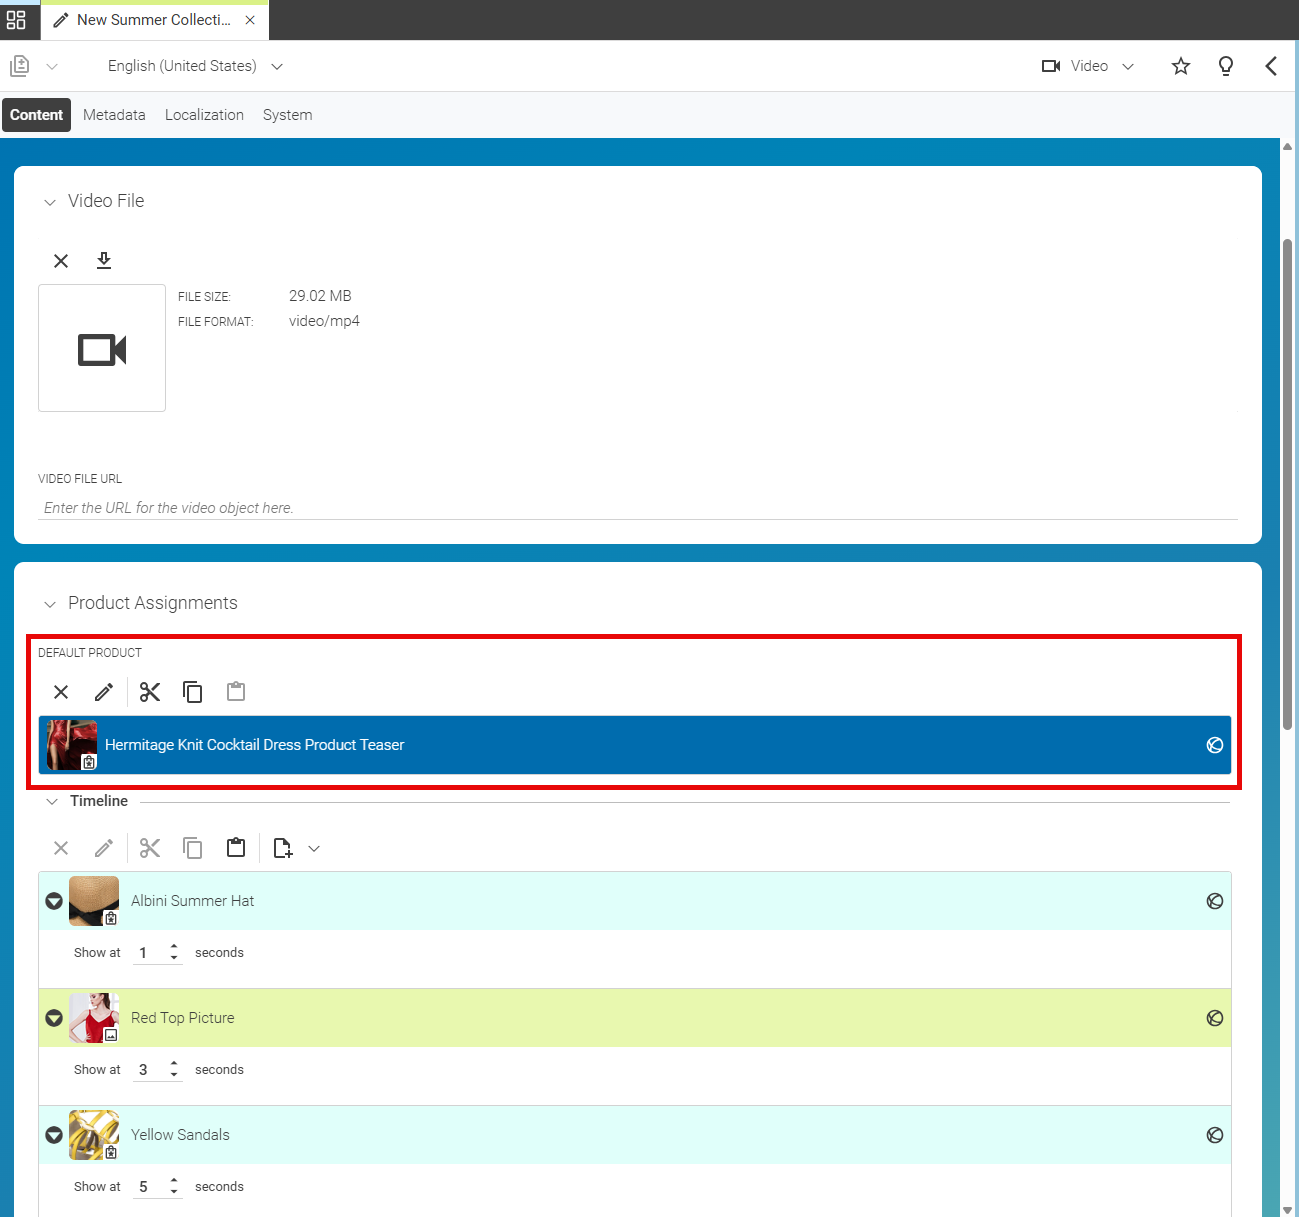This screenshot has width=1299, height=1217.
Task: Click Hermitage Knit Cocktail Dress thumbnail
Action: coord(72,745)
